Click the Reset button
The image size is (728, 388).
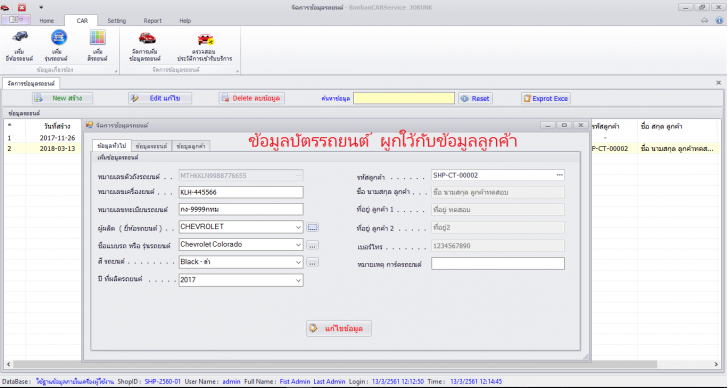pyautogui.click(x=475, y=98)
